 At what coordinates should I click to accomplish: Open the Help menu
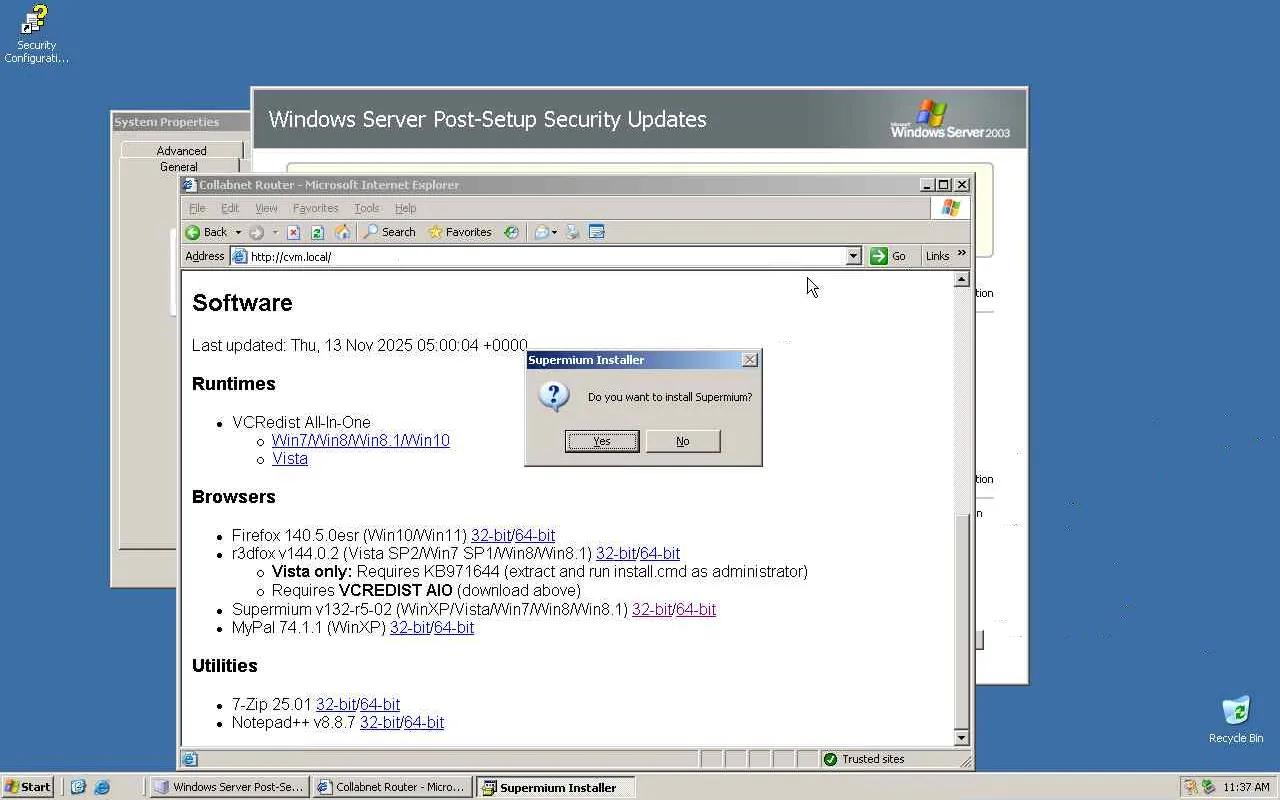coord(405,208)
